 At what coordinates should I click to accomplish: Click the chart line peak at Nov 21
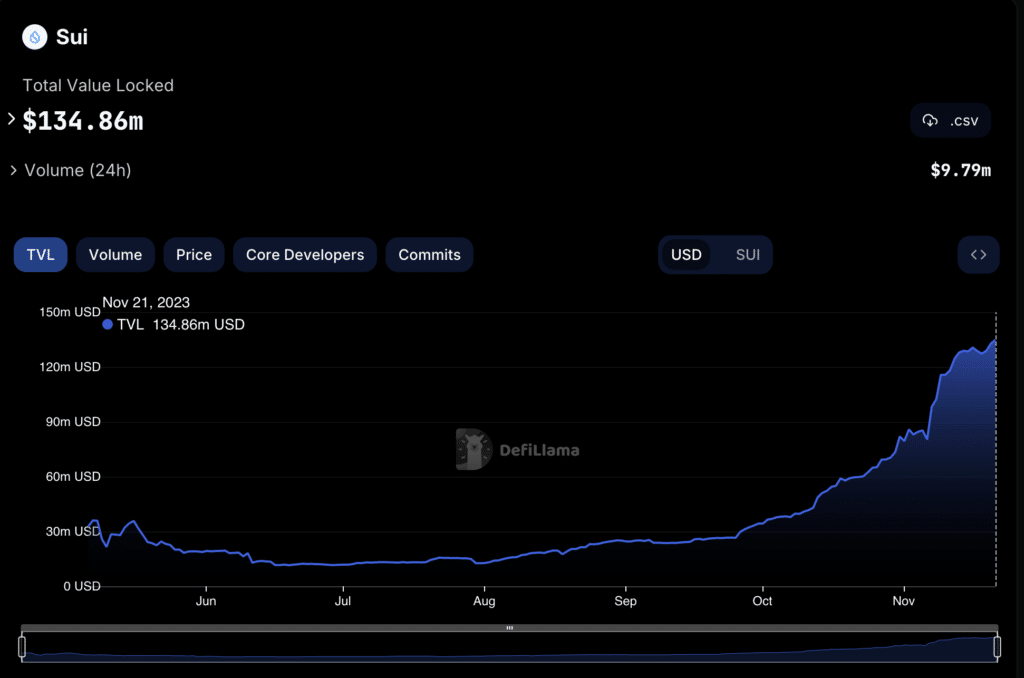pyautogui.click(x=995, y=340)
